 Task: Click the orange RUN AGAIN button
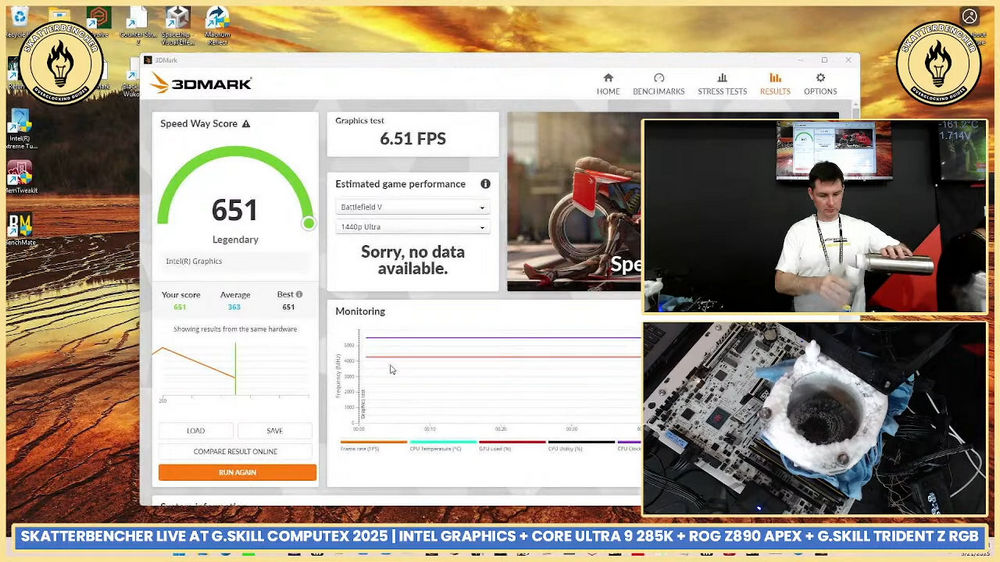click(x=237, y=472)
